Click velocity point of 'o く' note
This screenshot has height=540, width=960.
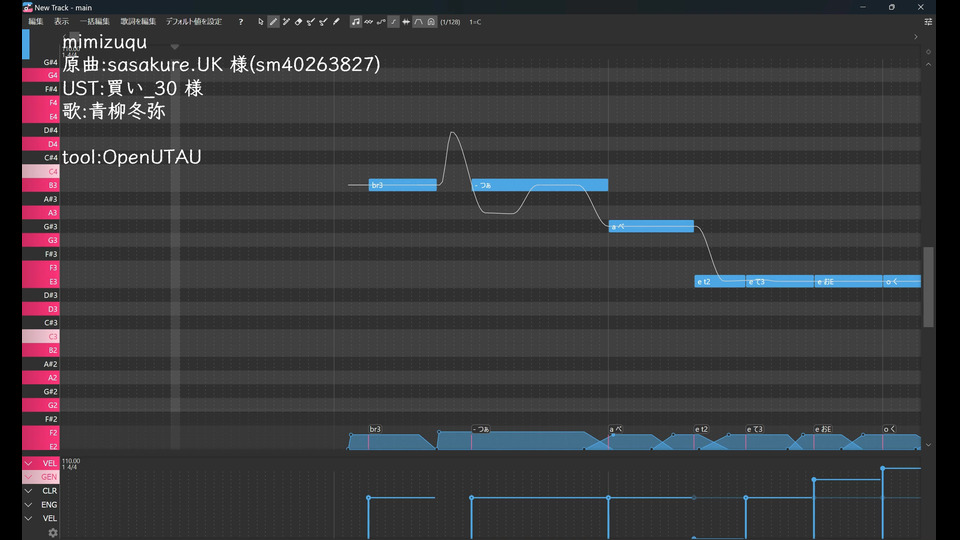coord(883,468)
